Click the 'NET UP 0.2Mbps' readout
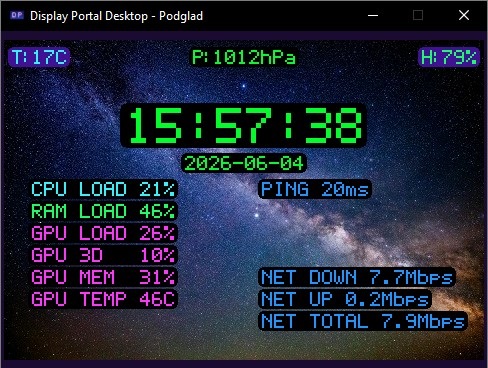Screen dimensions: 488x368 click(345, 299)
